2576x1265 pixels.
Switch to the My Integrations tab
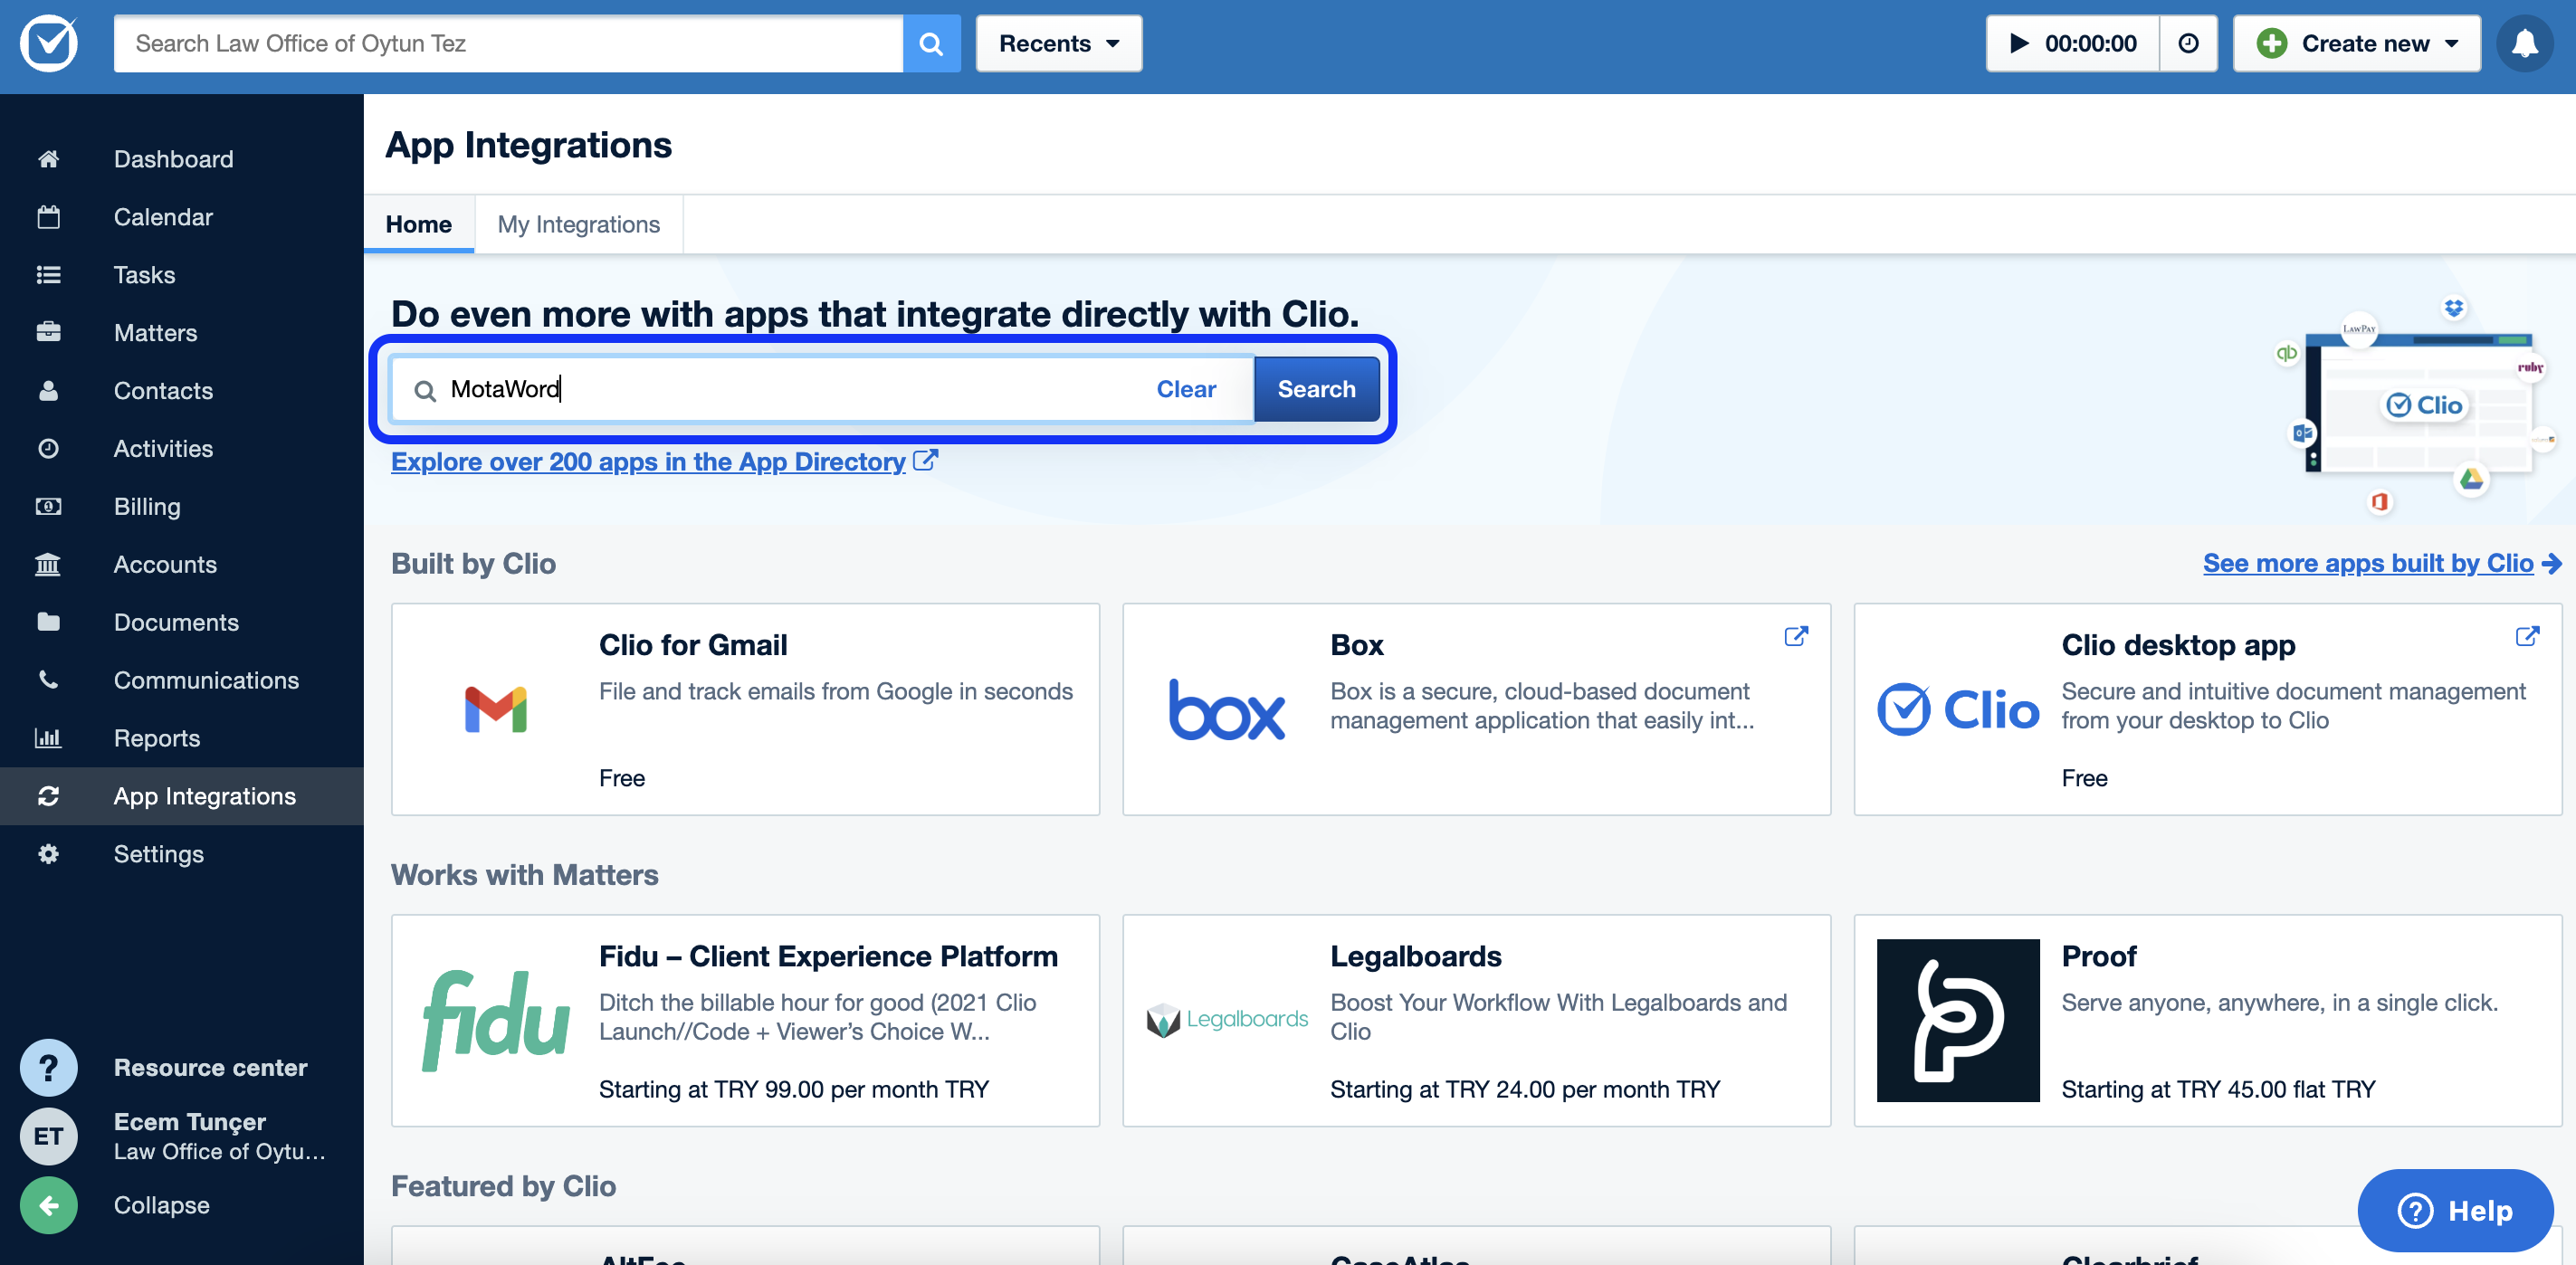tap(578, 224)
